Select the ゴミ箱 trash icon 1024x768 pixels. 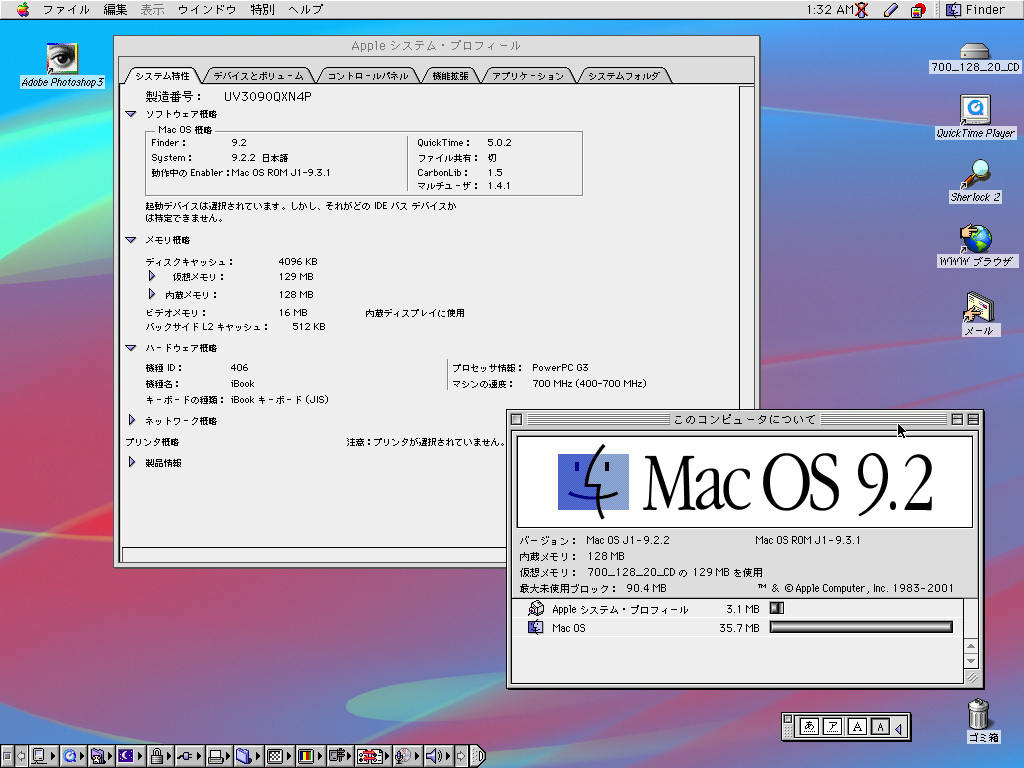point(979,714)
